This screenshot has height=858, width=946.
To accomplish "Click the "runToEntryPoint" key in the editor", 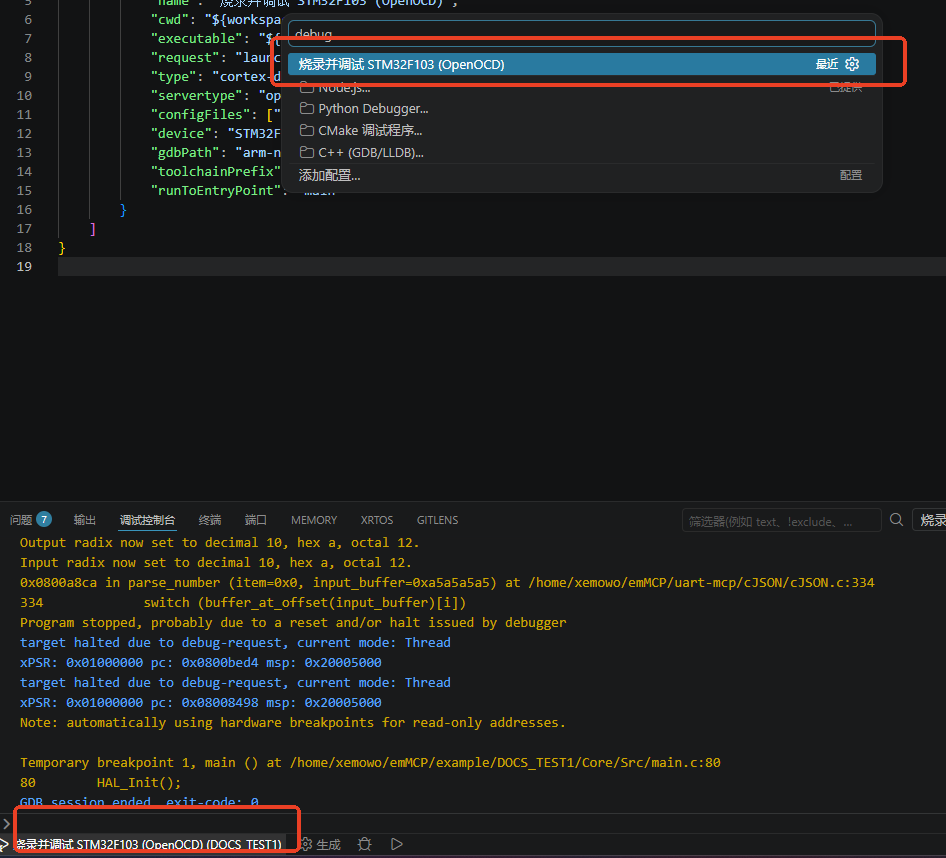I will [x=215, y=190].
